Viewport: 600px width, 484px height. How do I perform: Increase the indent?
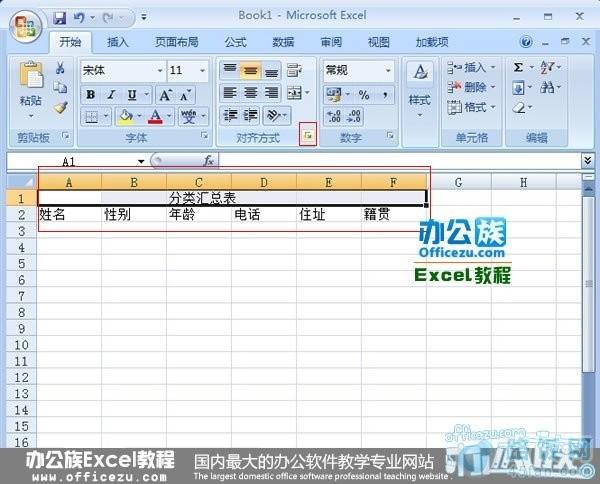tap(251, 116)
